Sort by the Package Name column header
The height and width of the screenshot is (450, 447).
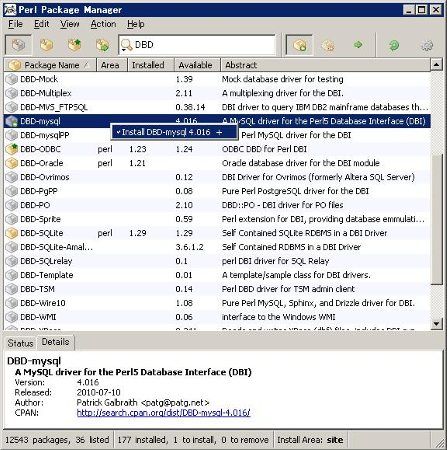pos(50,65)
